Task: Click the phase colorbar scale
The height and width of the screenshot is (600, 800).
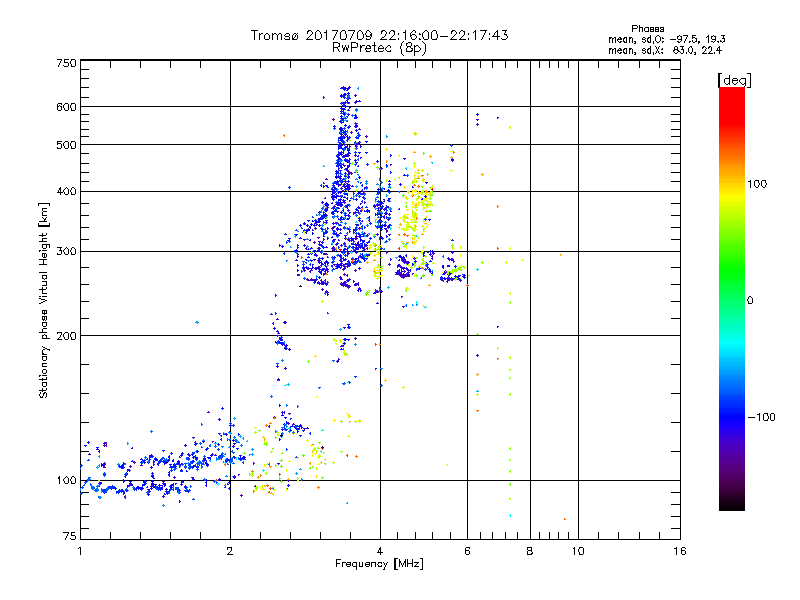Action: (732, 299)
